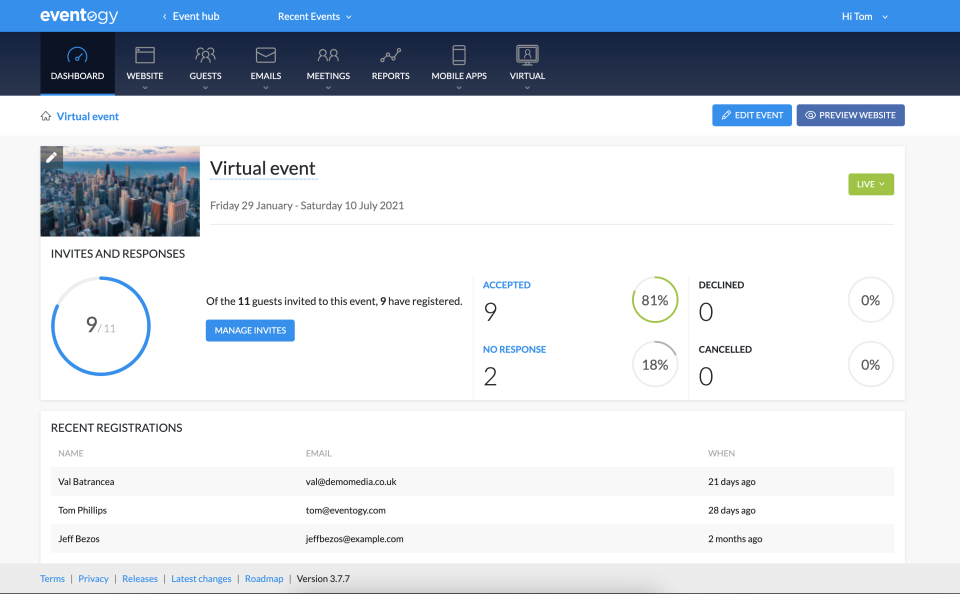Click the 9/11 registration progress ring
960x594 pixels.
pyautogui.click(x=100, y=325)
